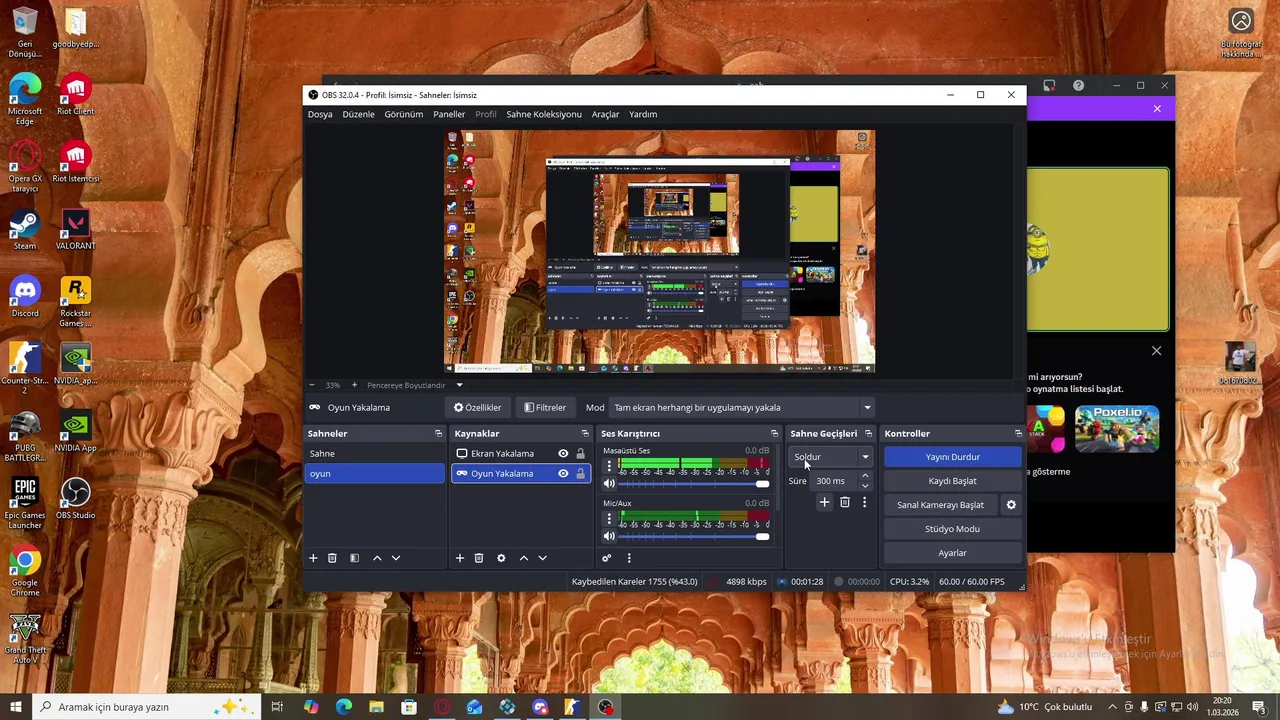
Task: Add a new source in Kaynaklar panel
Action: click(x=460, y=558)
